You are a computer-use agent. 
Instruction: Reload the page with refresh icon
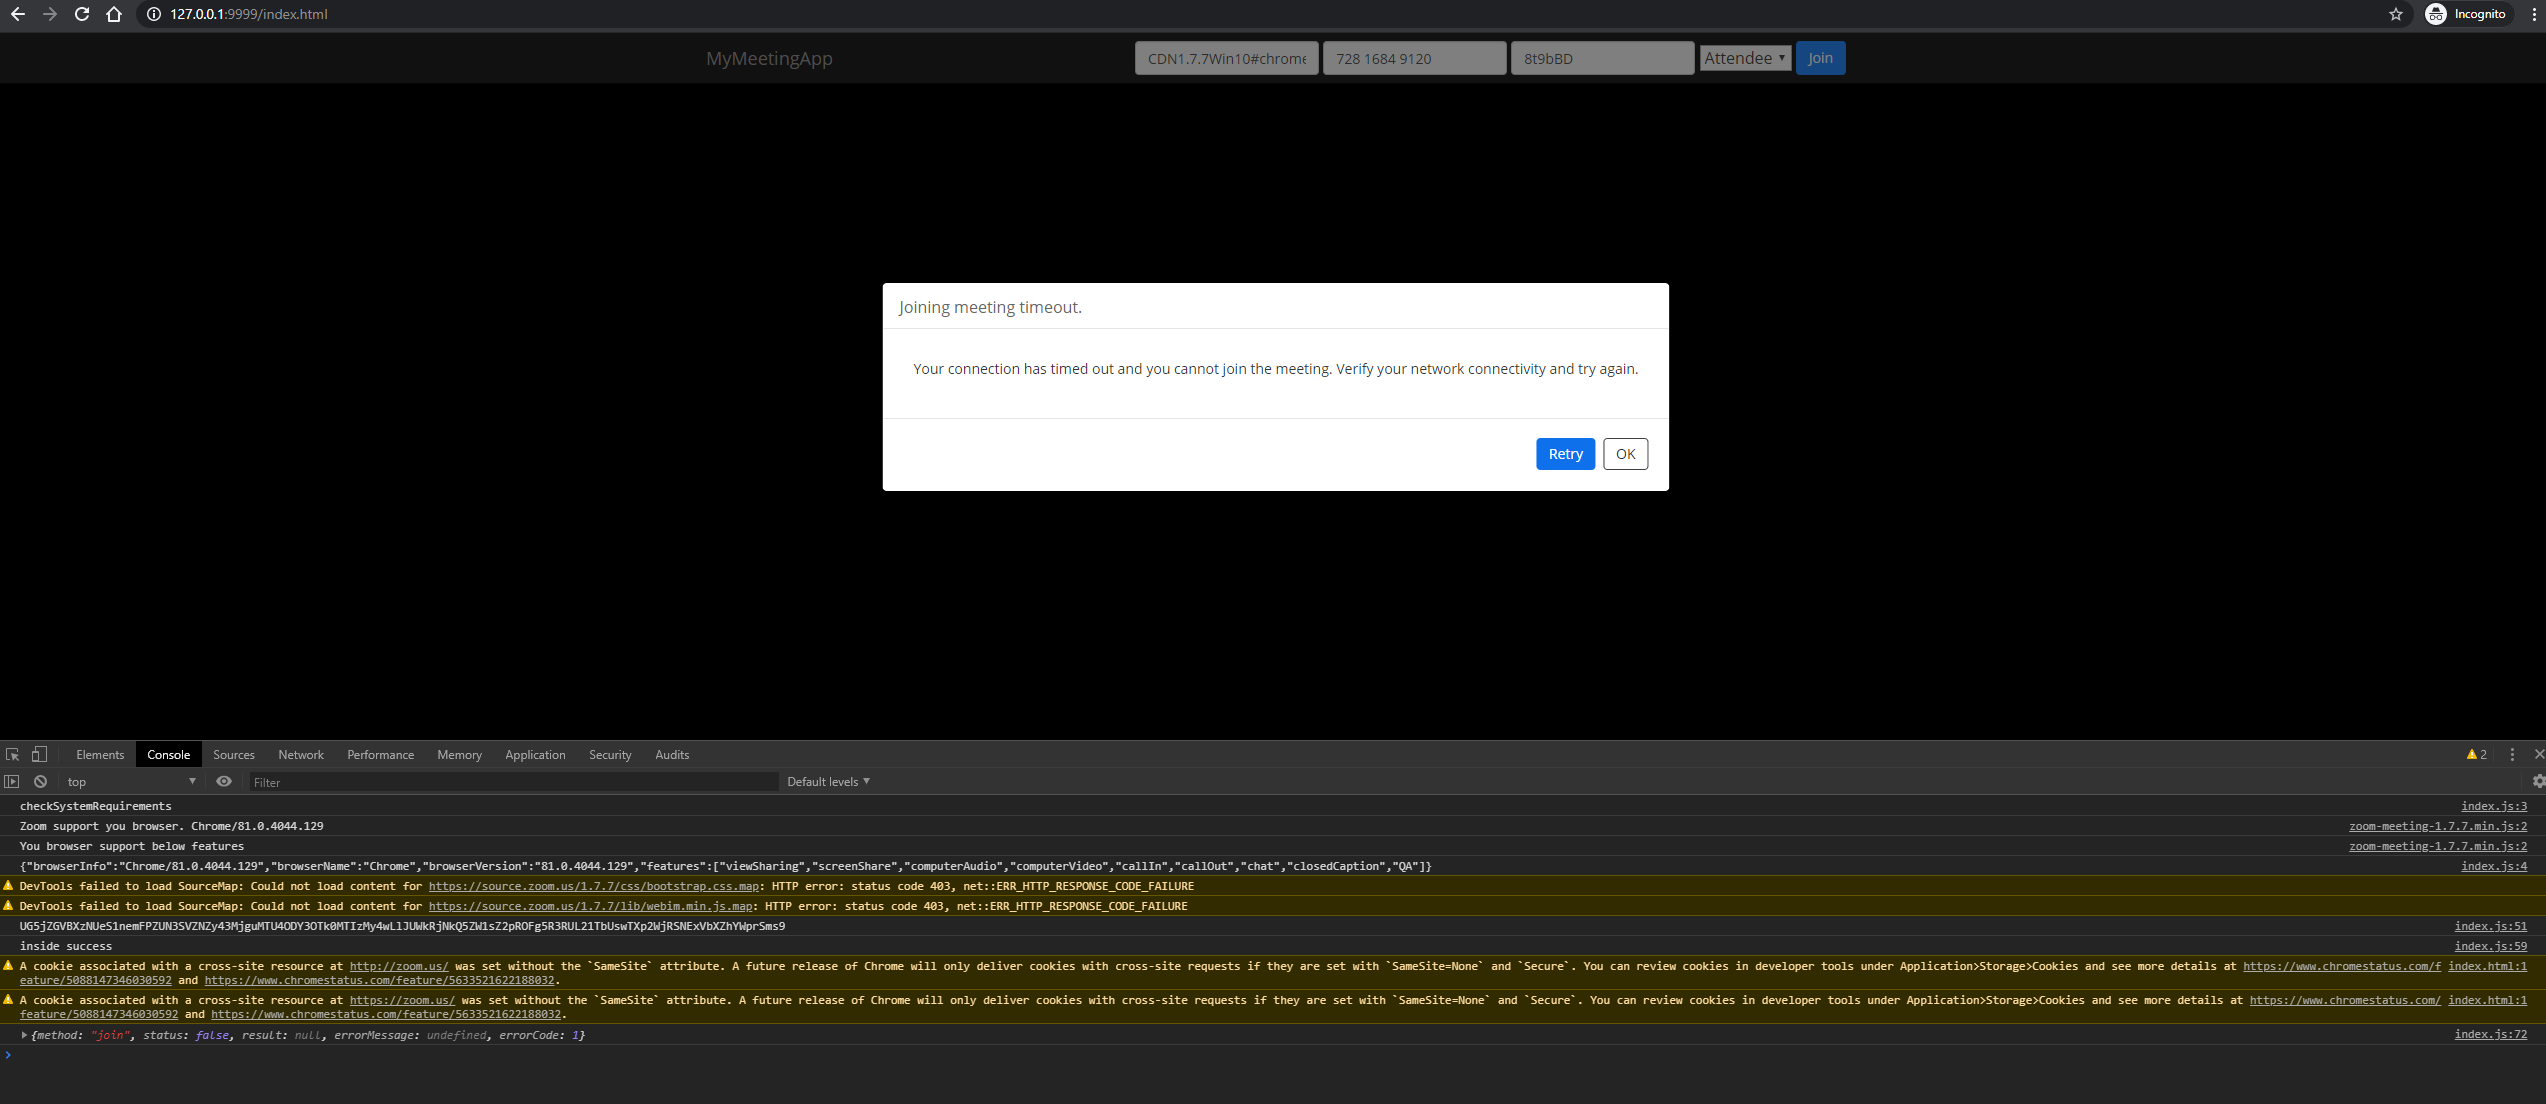pyautogui.click(x=82, y=14)
